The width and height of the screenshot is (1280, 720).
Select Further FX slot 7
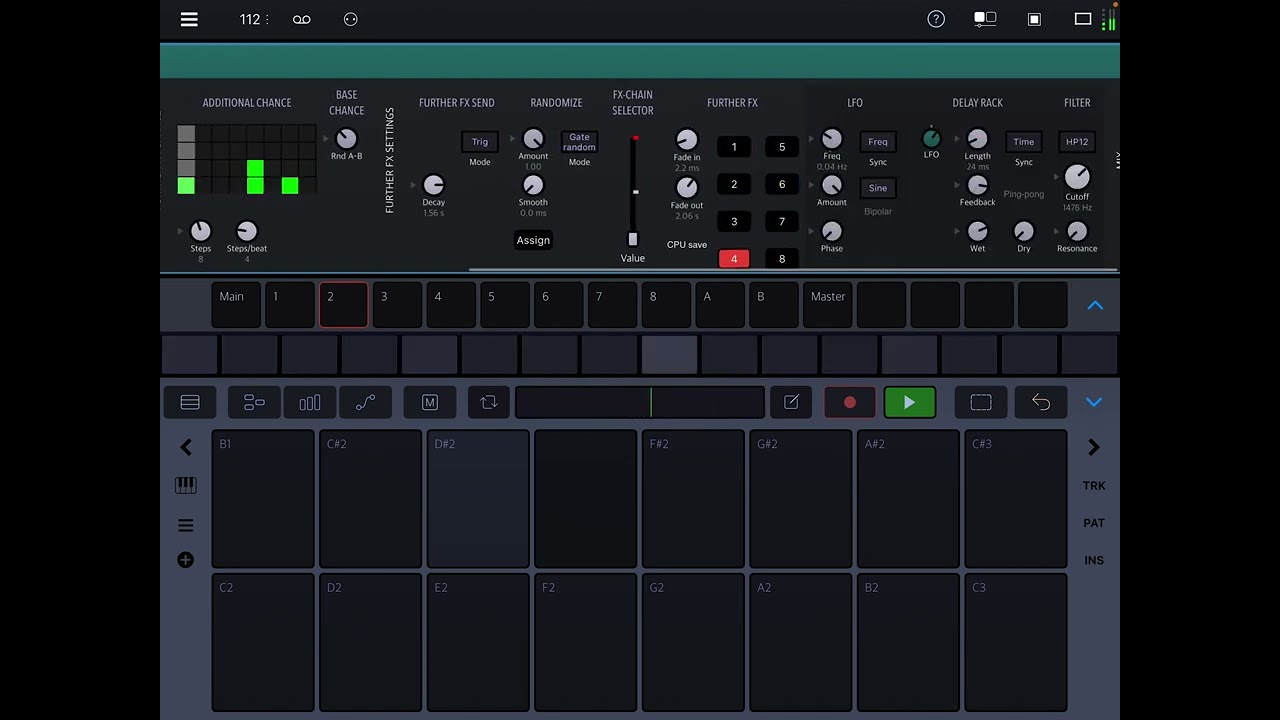click(782, 222)
